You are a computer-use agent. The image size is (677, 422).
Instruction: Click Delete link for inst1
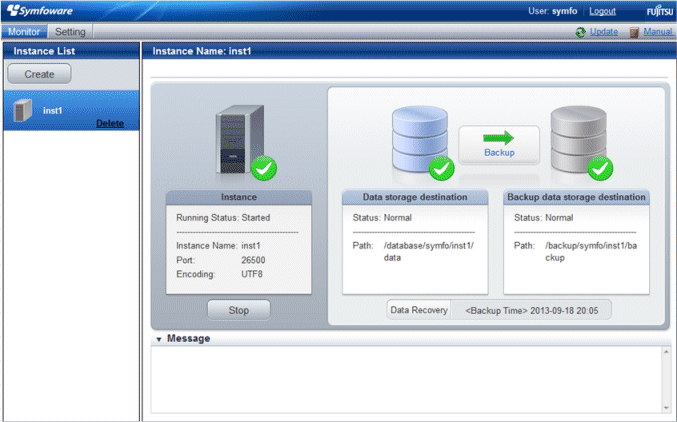[110, 123]
